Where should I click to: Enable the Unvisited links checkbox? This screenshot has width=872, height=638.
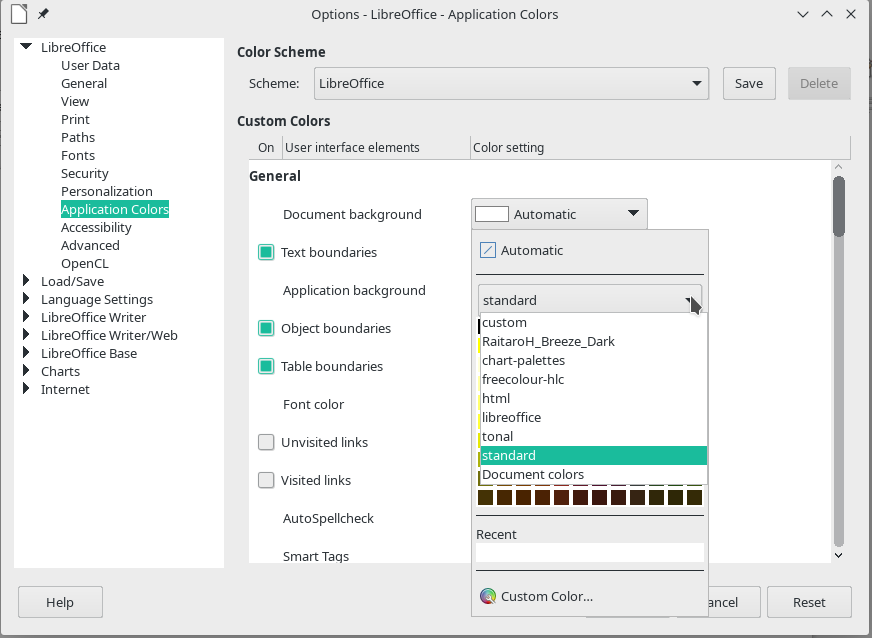tap(266, 442)
